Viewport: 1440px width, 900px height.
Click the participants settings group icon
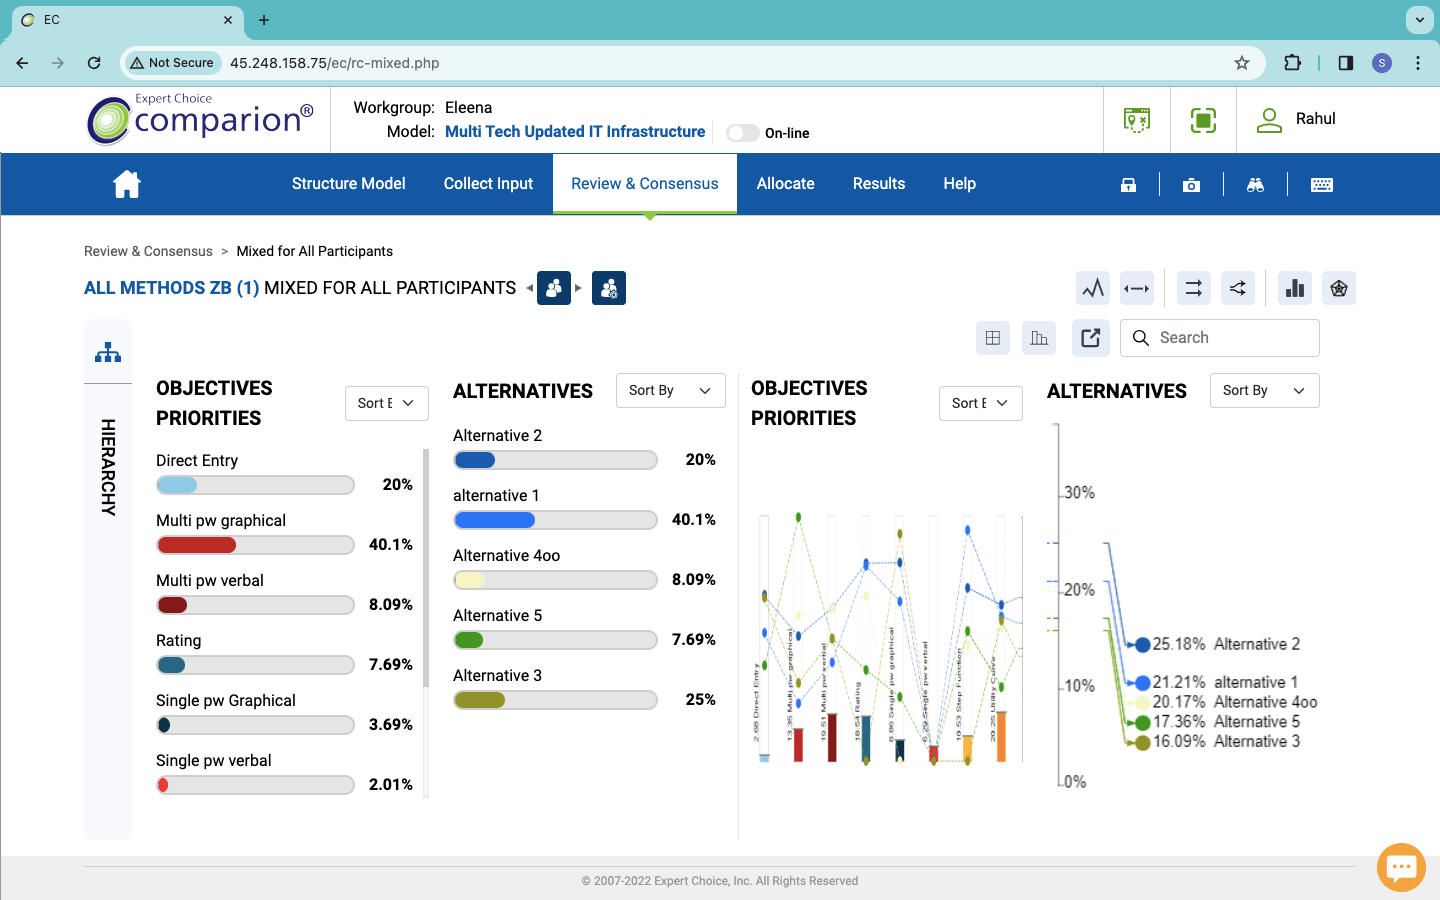[609, 288]
